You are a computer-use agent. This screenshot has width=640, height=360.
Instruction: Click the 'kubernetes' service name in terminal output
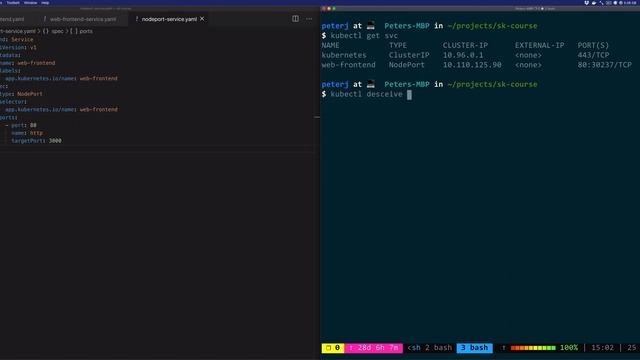pyautogui.click(x=344, y=55)
